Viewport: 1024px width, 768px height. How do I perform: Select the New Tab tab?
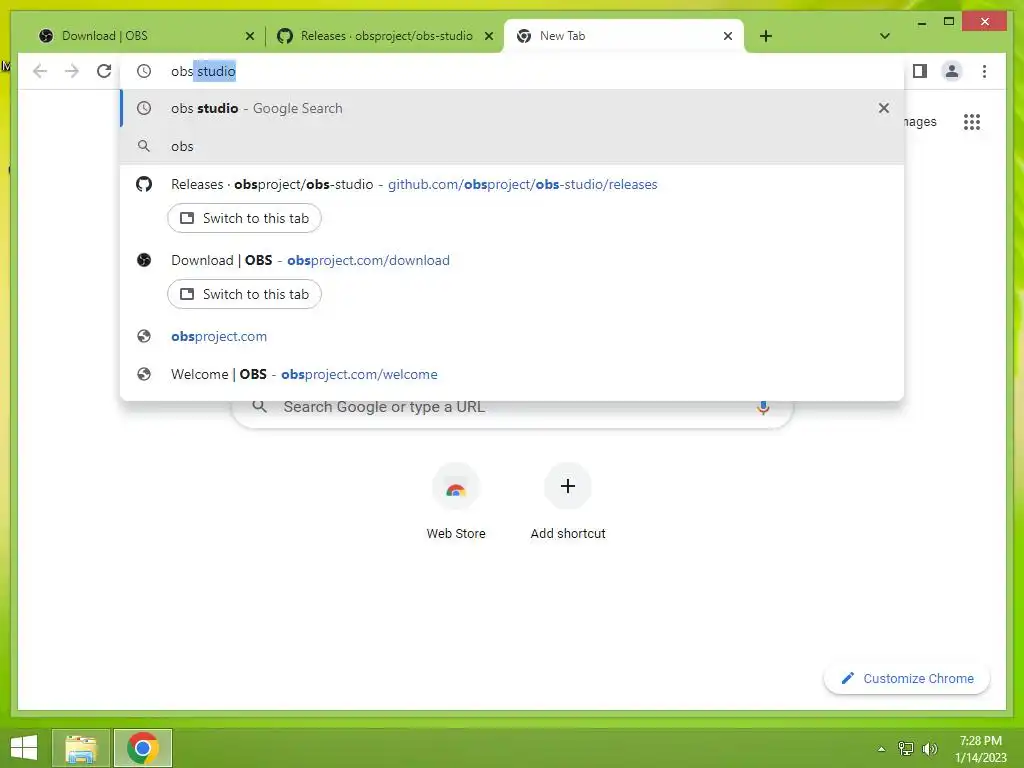[x=624, y=36]
